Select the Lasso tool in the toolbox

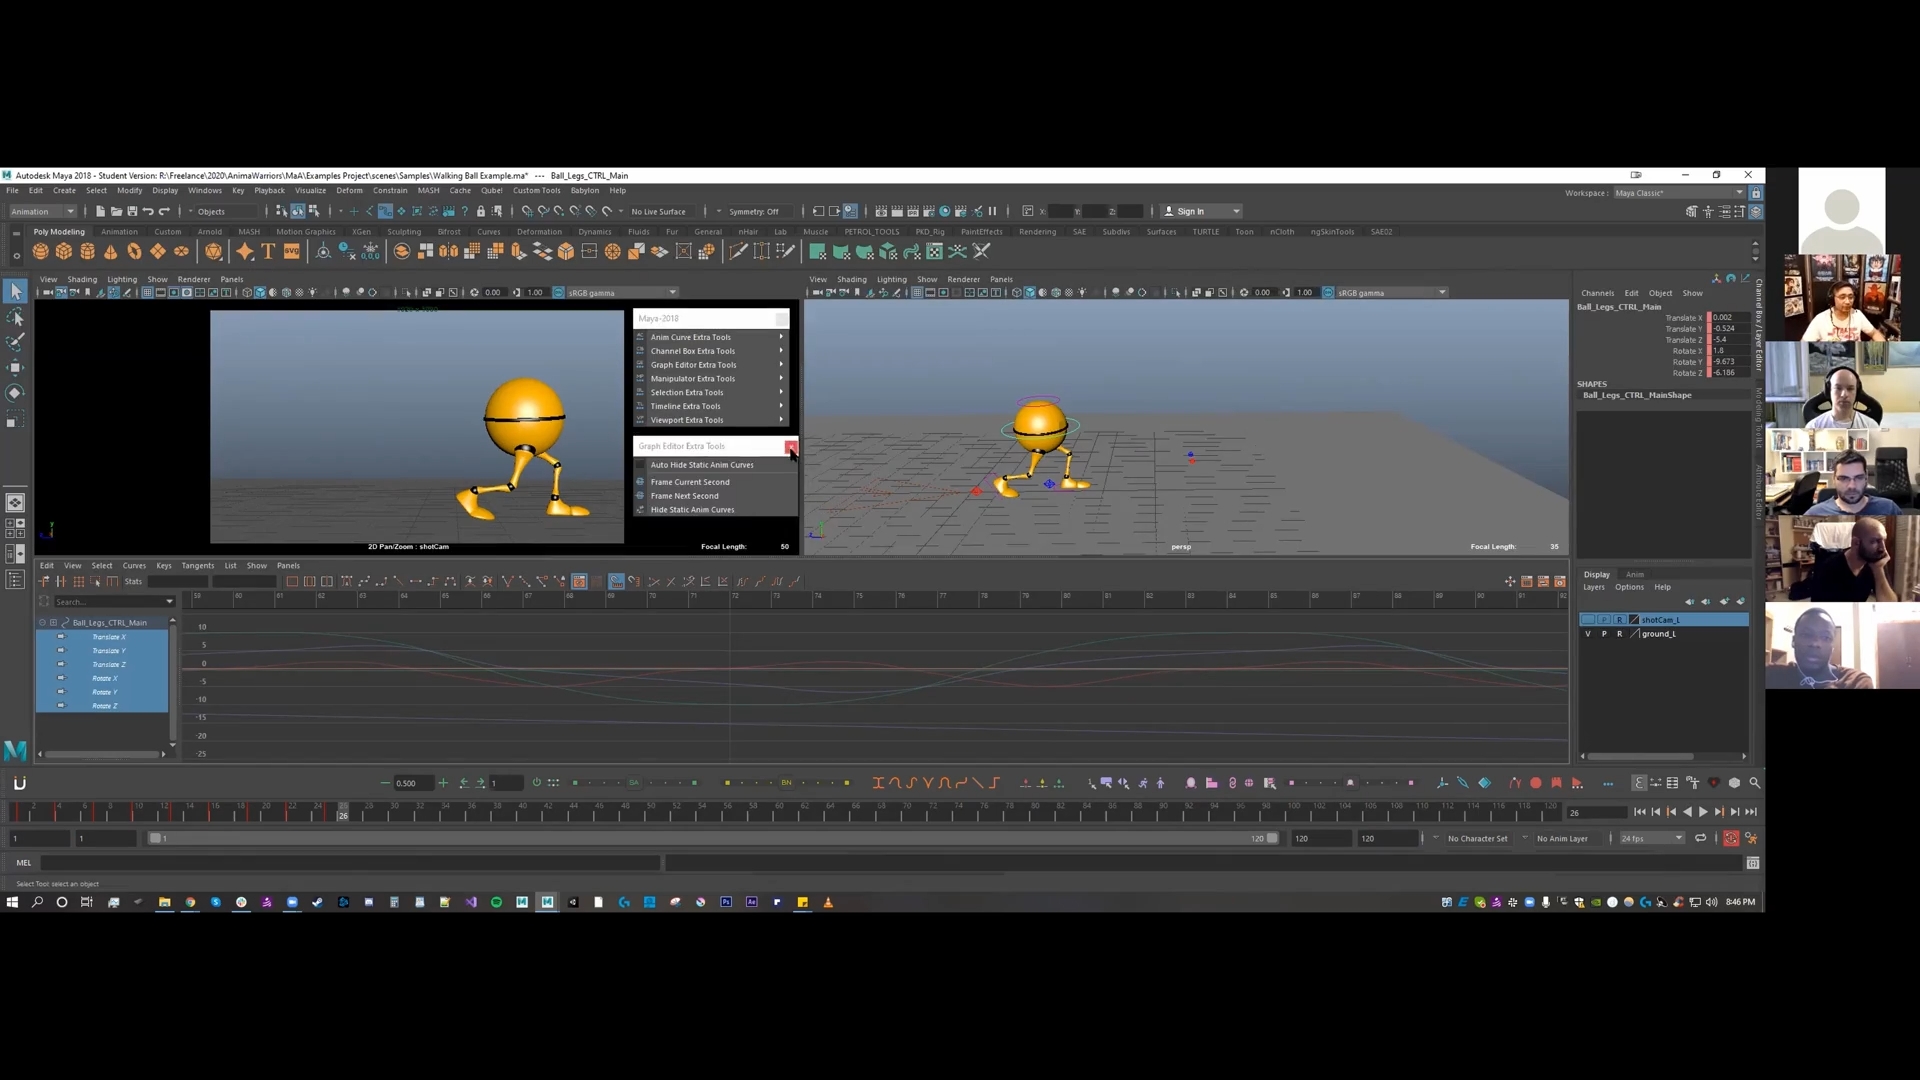click(15, 317)
